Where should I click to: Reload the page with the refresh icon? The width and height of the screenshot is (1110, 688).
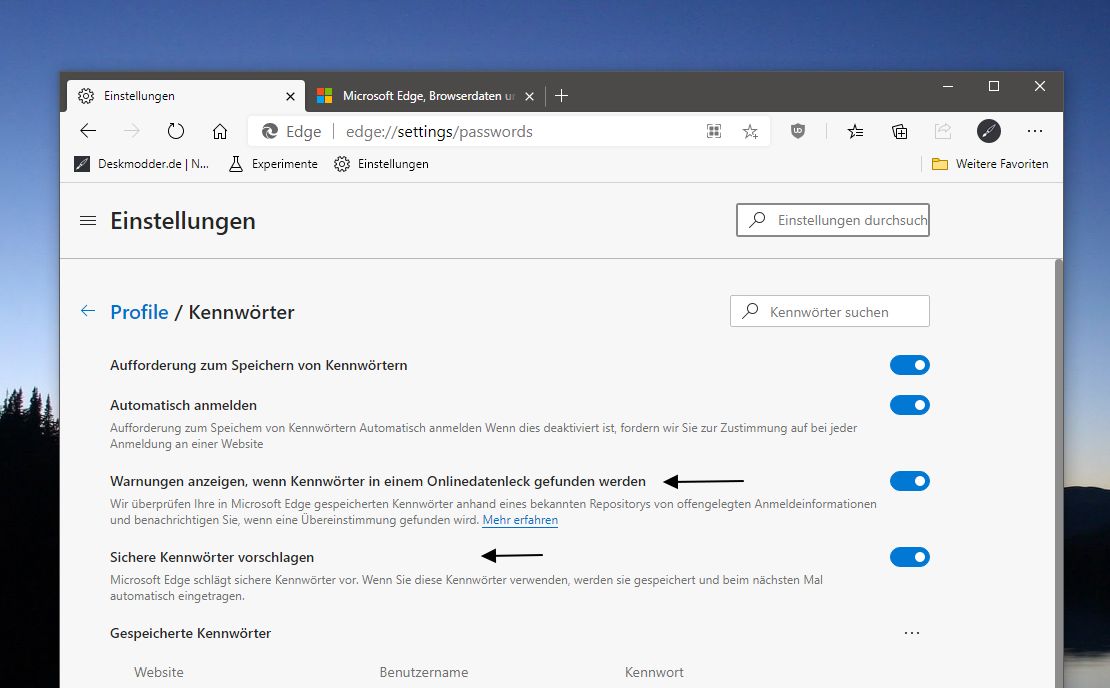coord(176,131)
